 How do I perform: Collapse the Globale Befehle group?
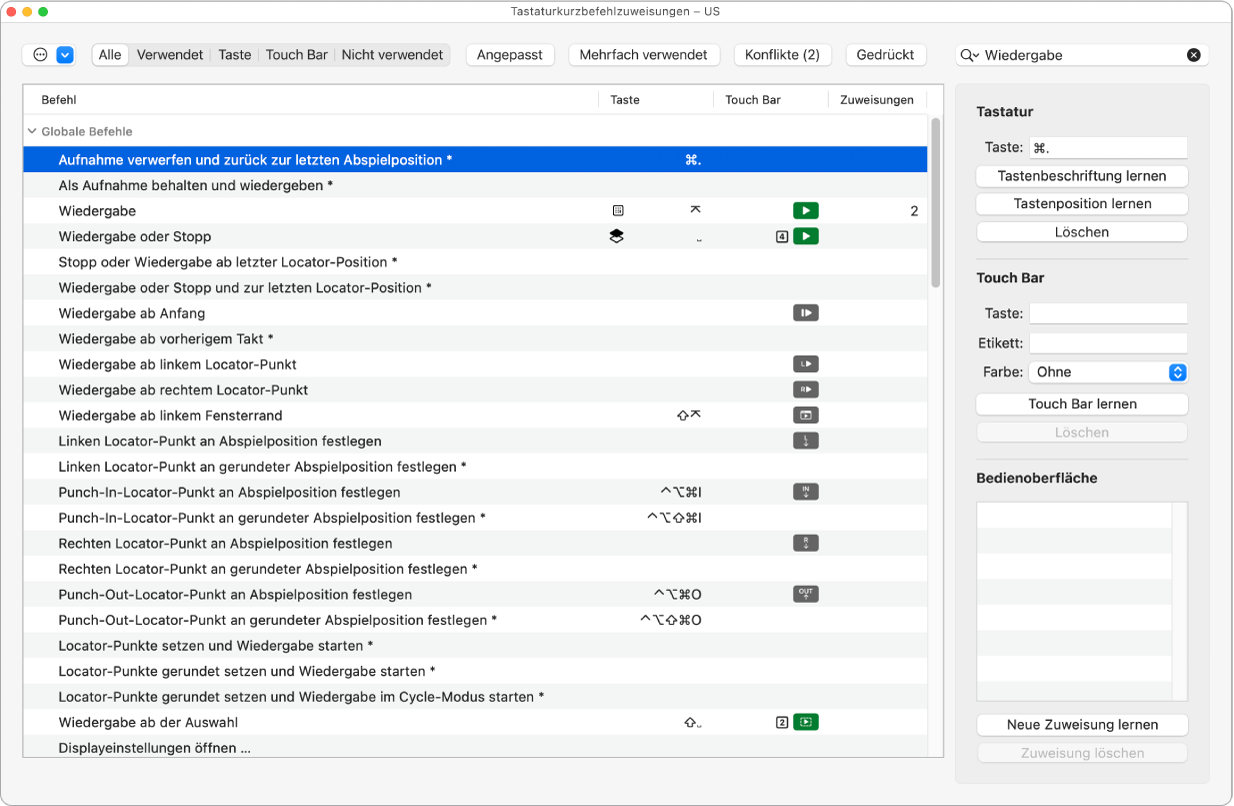click(32, 131)
